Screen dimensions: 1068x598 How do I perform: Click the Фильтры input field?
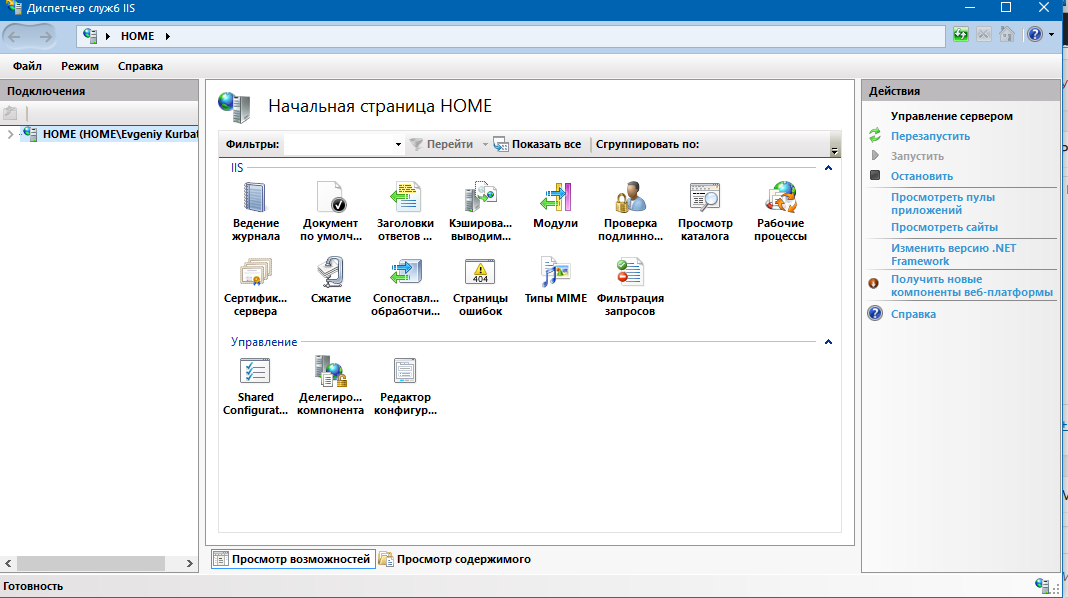[339, 144]
